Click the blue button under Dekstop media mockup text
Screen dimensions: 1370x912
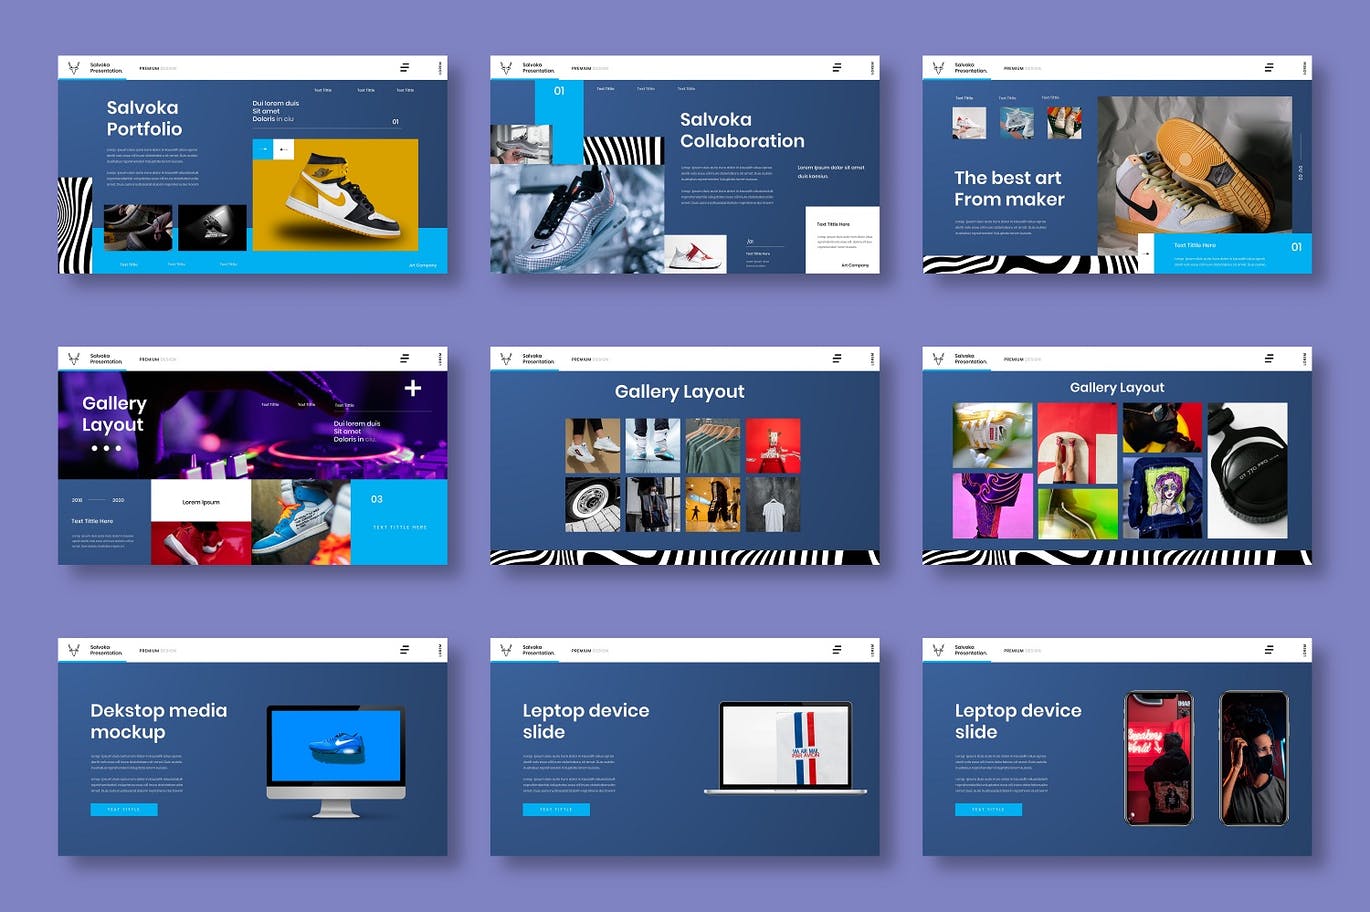(x=124, y=809)
